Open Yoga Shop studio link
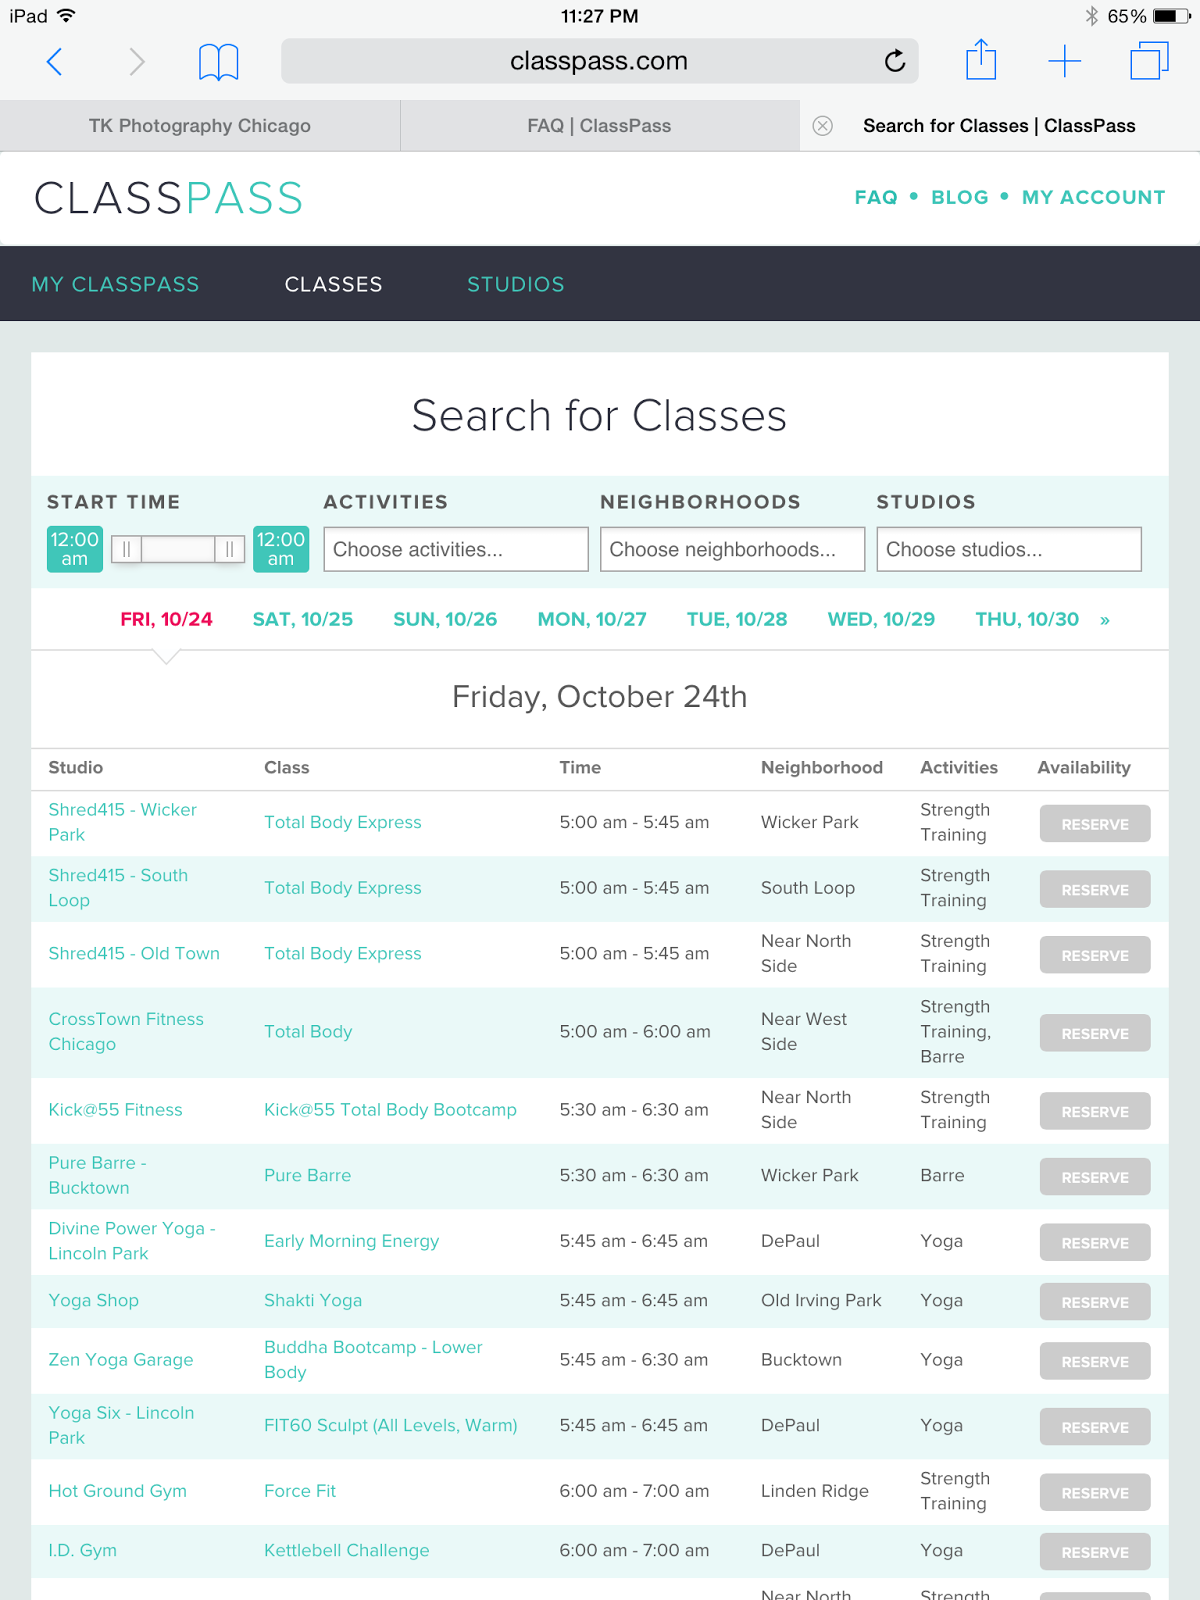 coord(93,1300)
